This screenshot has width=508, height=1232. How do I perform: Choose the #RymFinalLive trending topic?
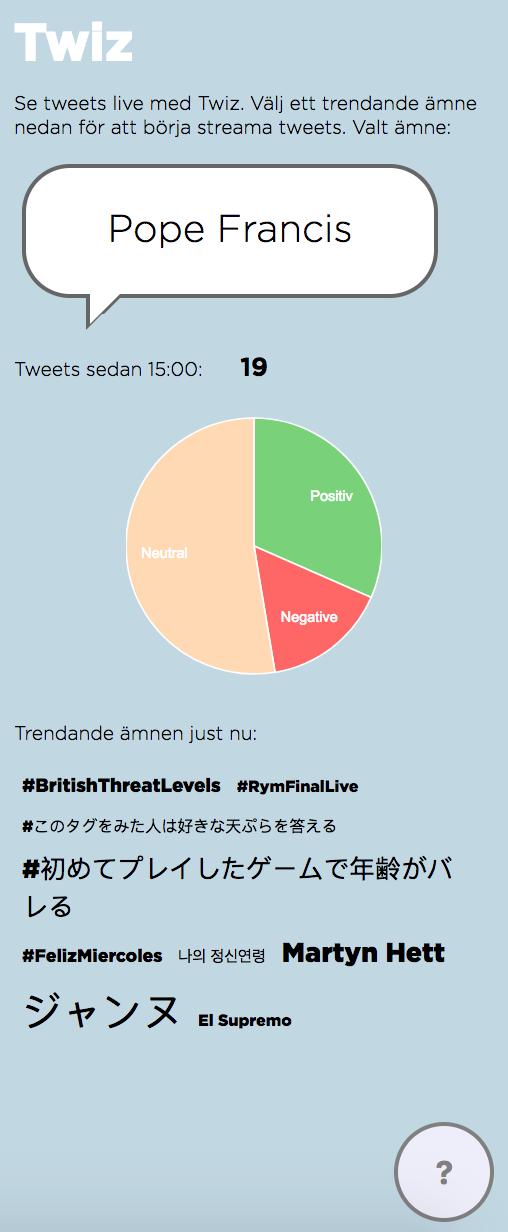(x=297, y=787)
